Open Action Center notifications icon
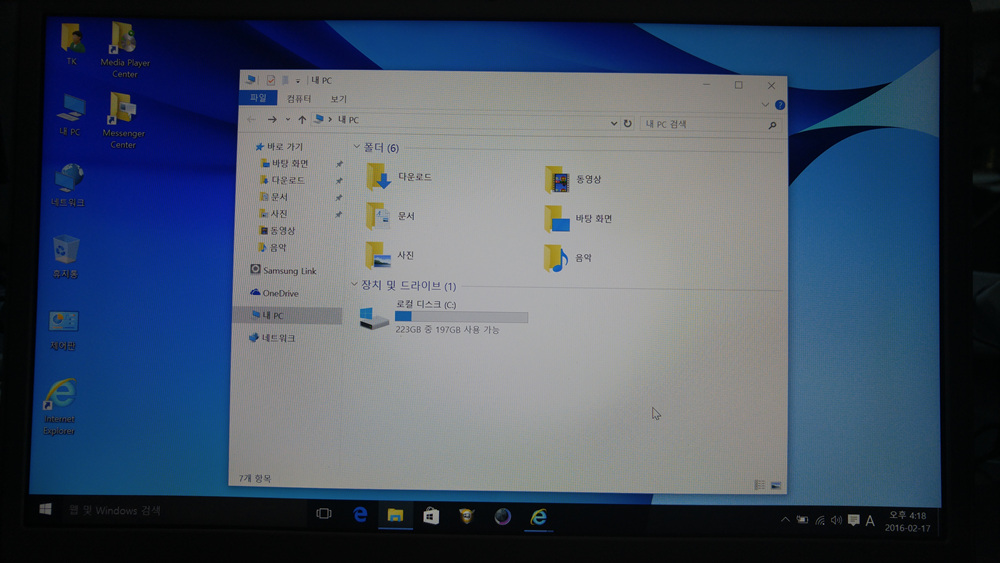The image size is (1000, 563). 853,521
